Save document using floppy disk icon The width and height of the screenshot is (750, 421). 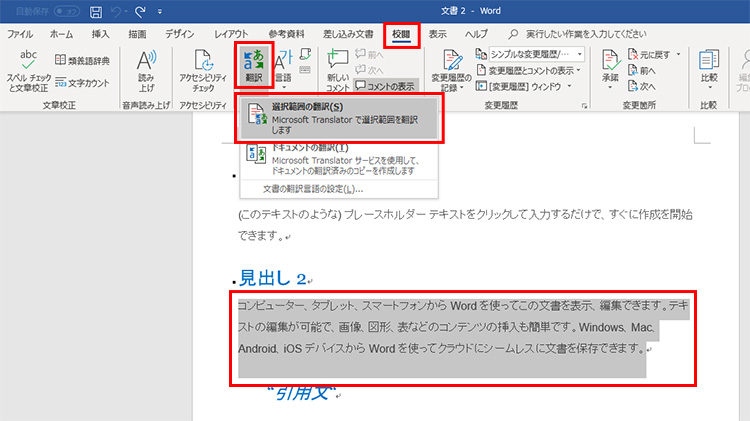tap(95, 12)
